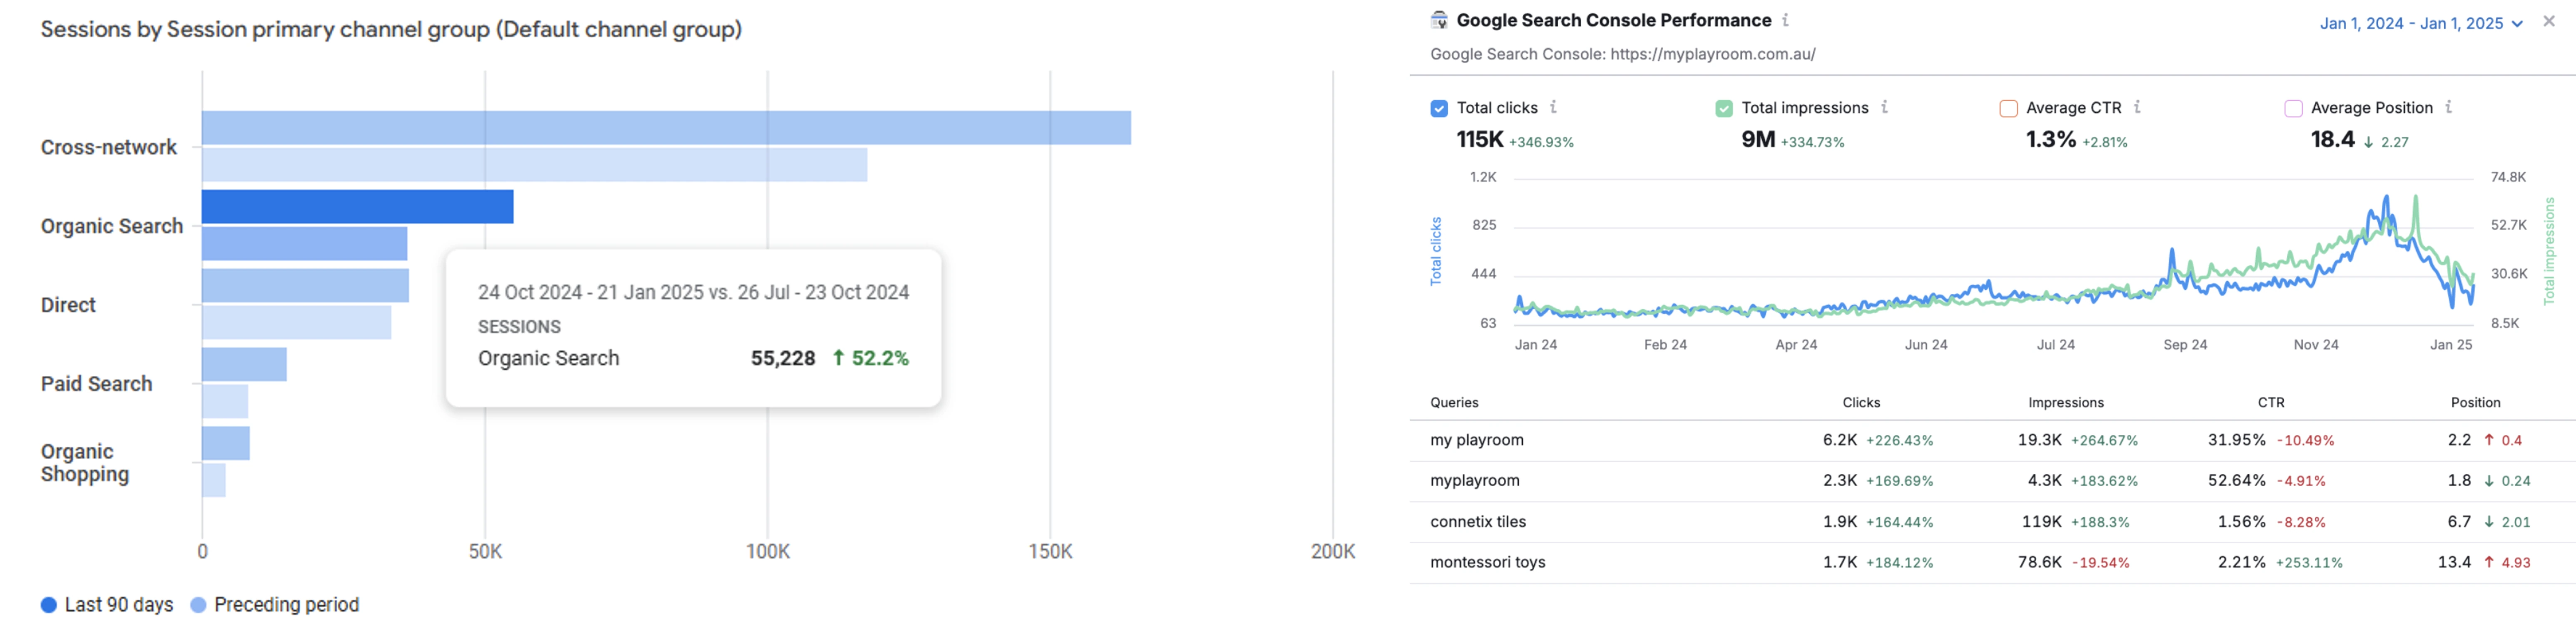Uncheck the Total clicks checkbox

1439,108
